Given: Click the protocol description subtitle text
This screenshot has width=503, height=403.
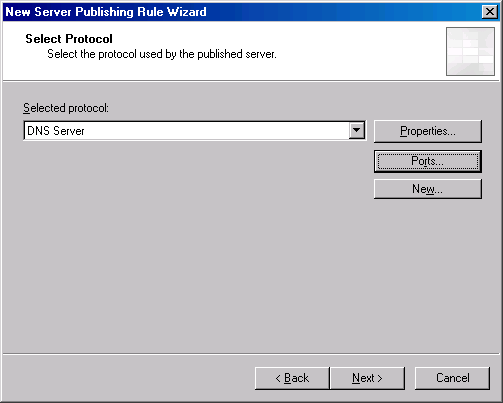Looking at the screenshot, I should tap(162, 54).
